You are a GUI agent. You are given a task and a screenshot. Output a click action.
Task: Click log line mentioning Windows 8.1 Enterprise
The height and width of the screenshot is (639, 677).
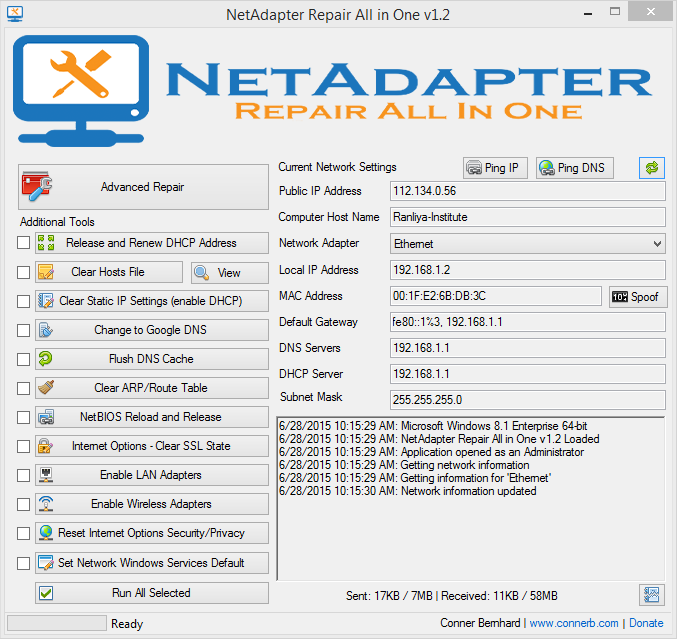[x=433, y=426]
